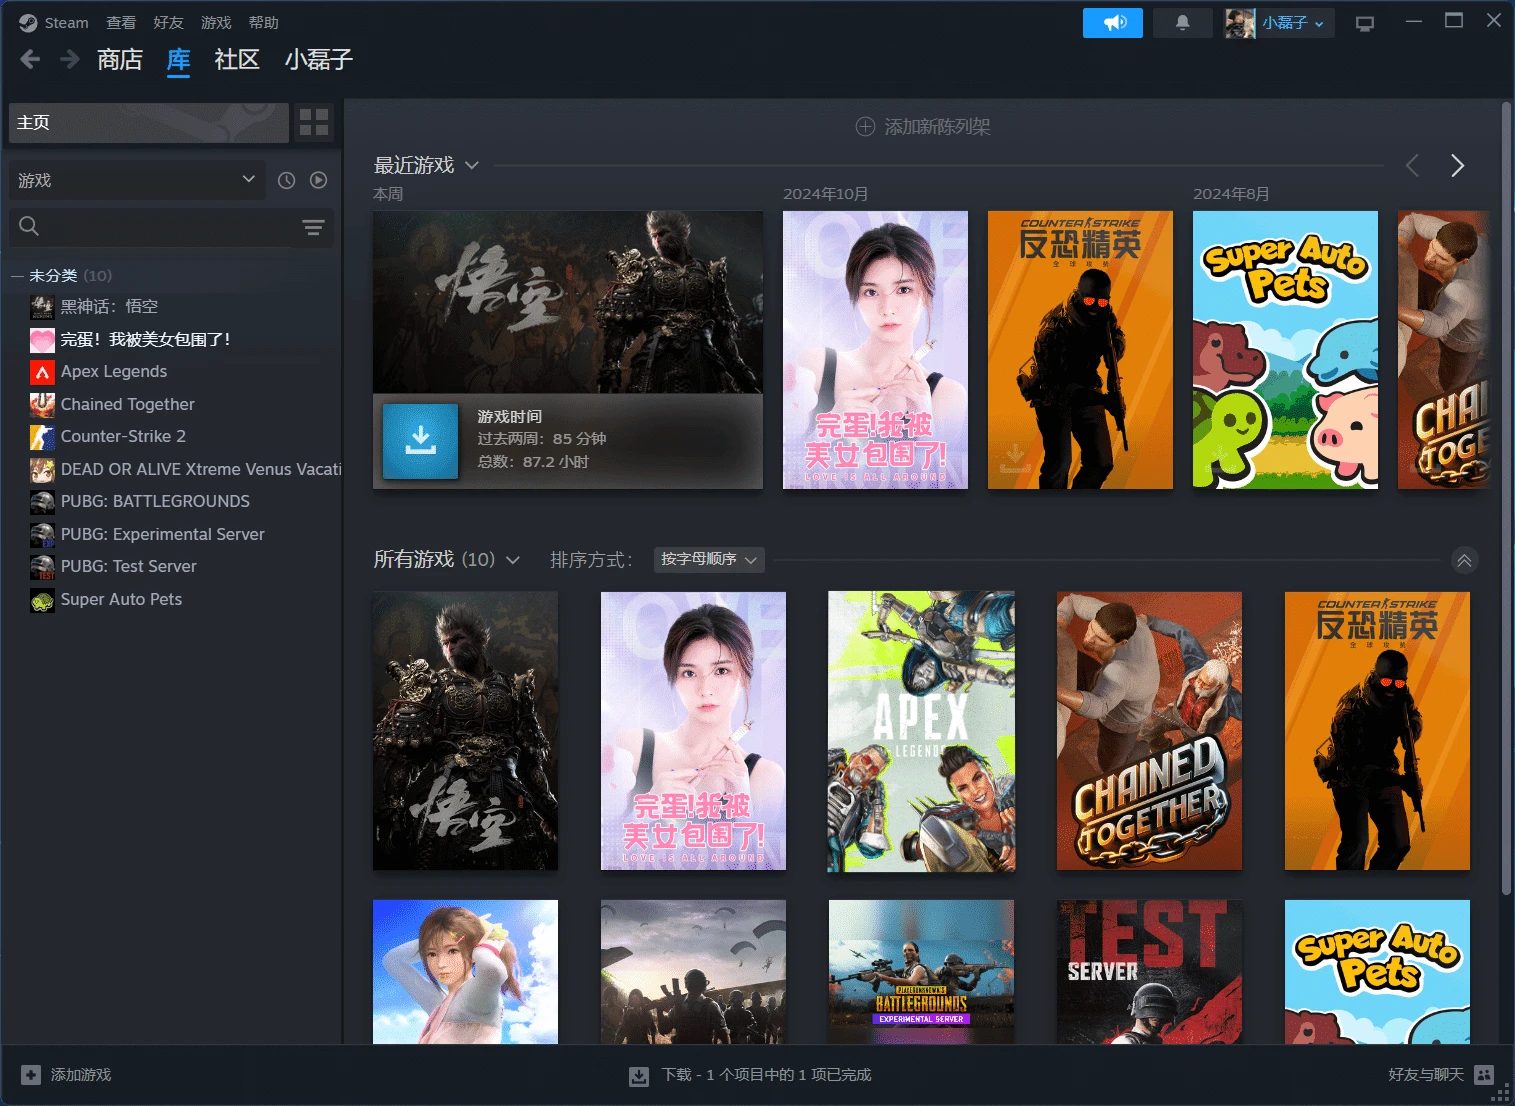Image resolution: width=1515 pixels, height=1106 pixels.
Task: Click the blue download button for 悟空
Action: (x=421, y=441)
